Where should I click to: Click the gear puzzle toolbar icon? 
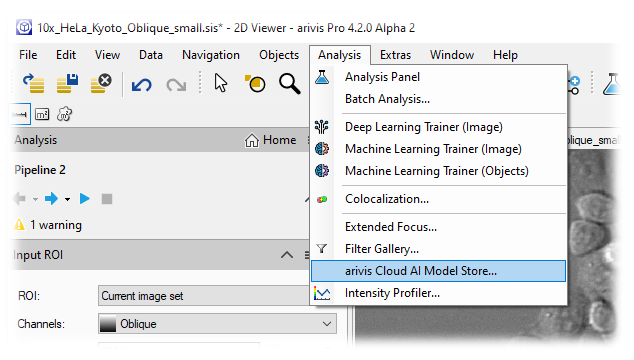click(x=64, y=114)
